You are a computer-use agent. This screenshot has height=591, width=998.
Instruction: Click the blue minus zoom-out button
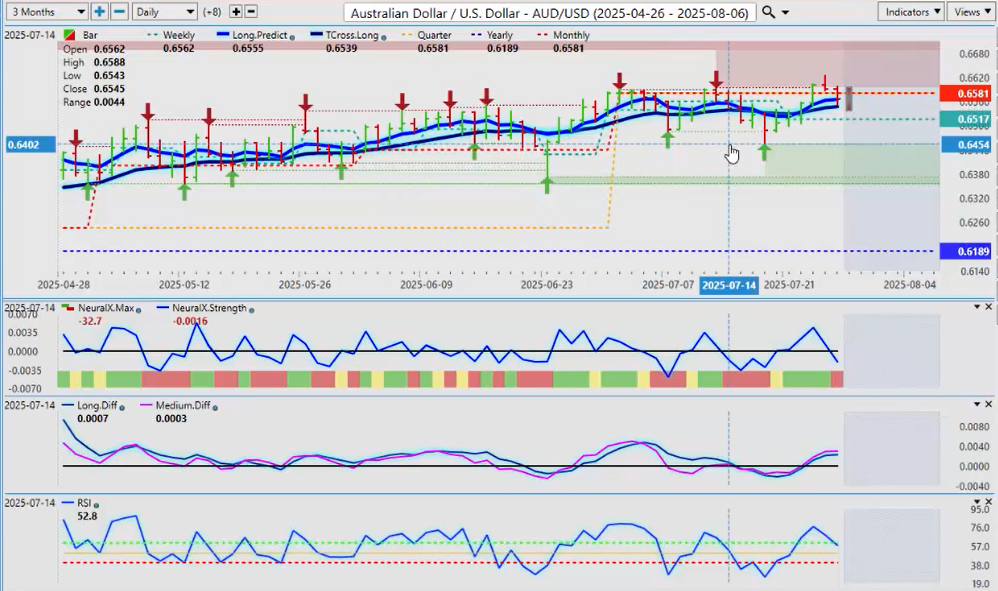(x=119, y=12)
